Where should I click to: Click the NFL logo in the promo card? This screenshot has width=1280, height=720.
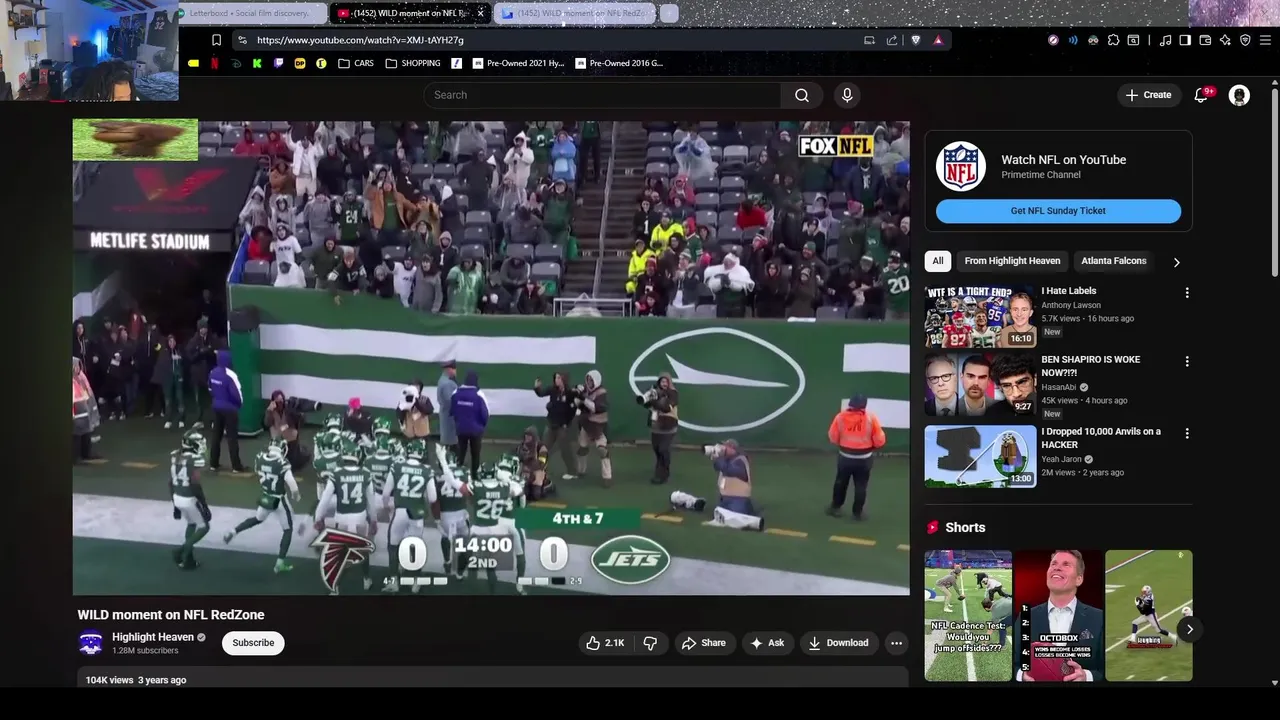[x=961, y=167]
